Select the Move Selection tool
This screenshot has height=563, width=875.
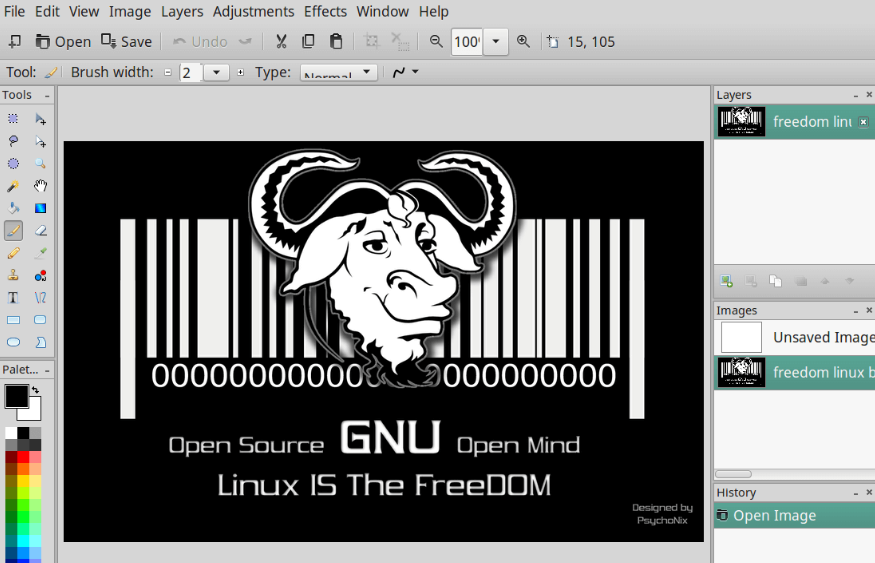[40, 141]
